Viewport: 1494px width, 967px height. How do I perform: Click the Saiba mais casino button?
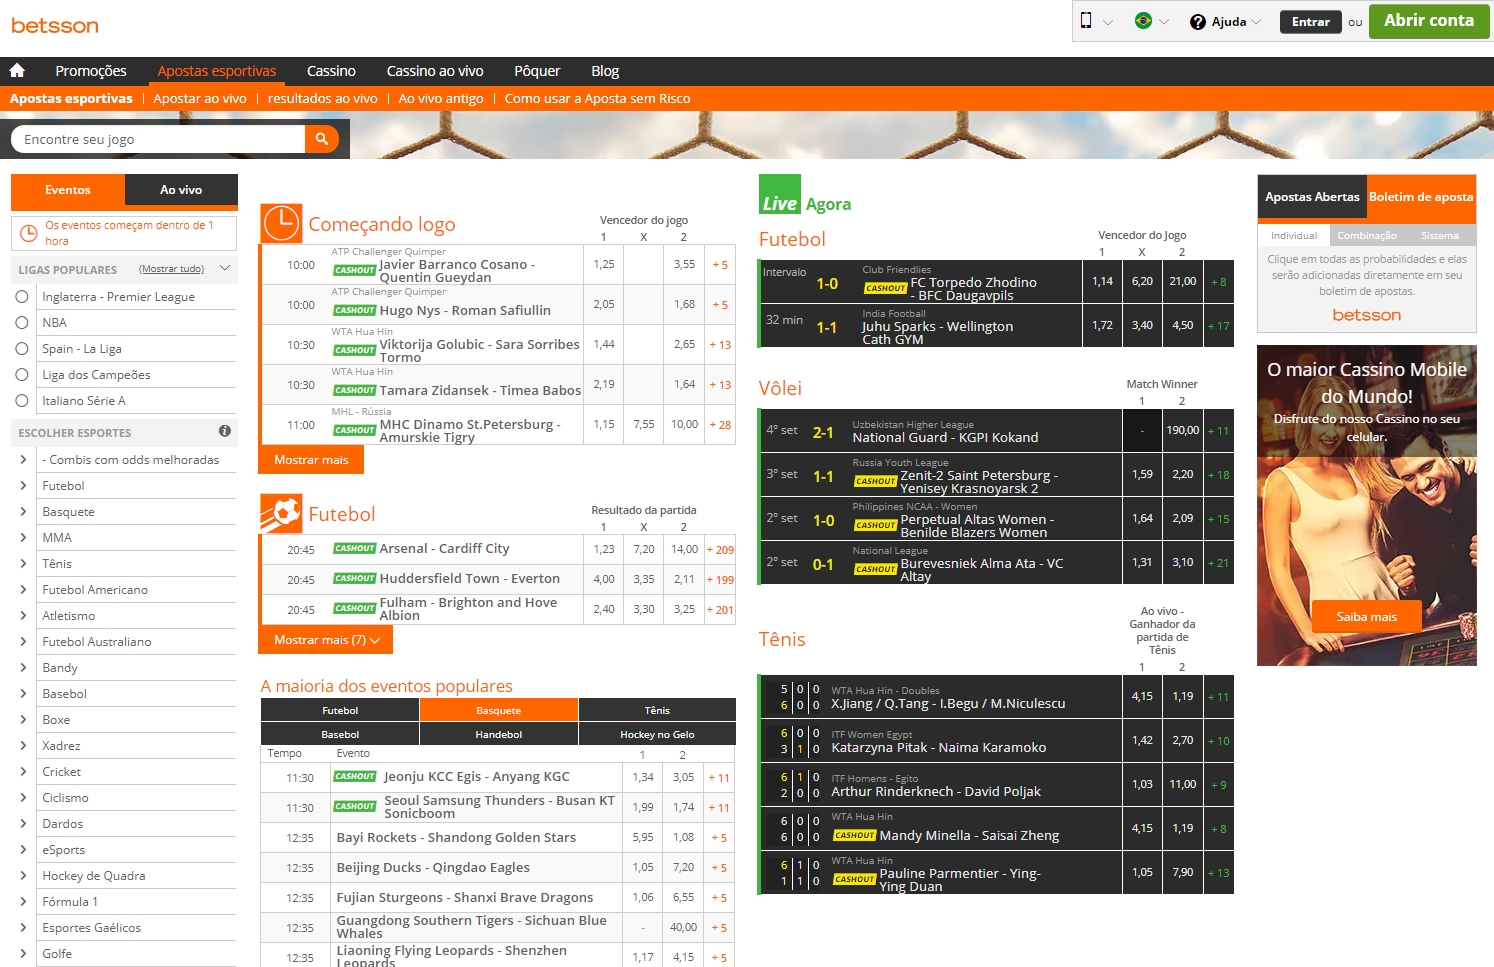point(1366,617)
